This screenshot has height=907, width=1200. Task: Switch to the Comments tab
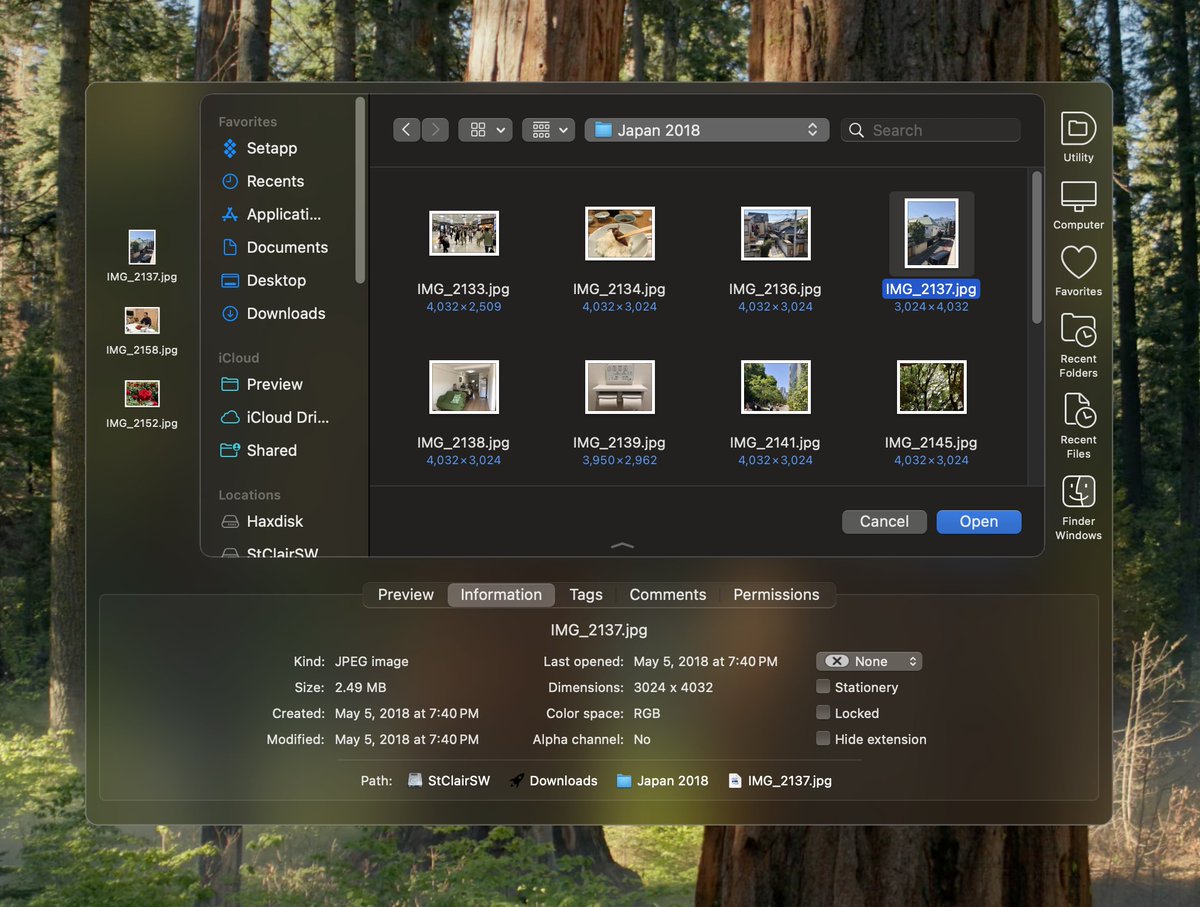[x=668, y=594]
